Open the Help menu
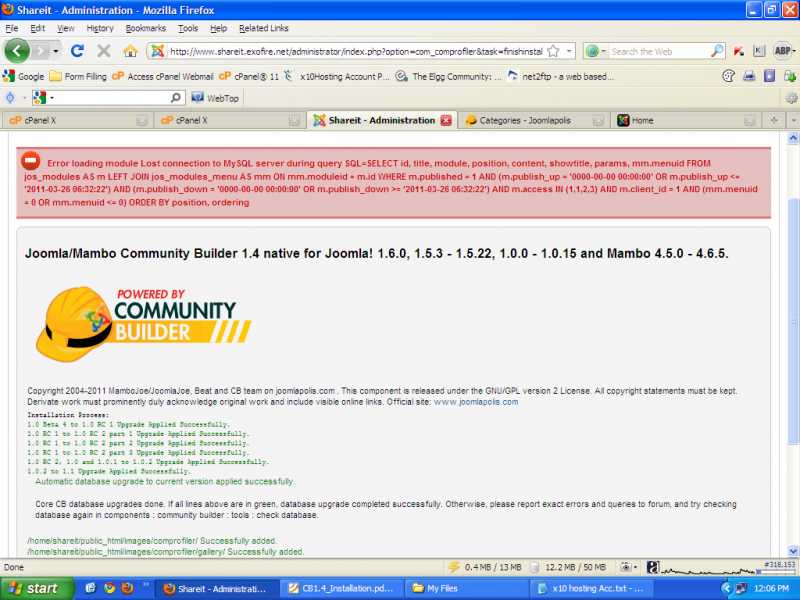This screenshot has width=800, height=600. (x=218, y=28)
